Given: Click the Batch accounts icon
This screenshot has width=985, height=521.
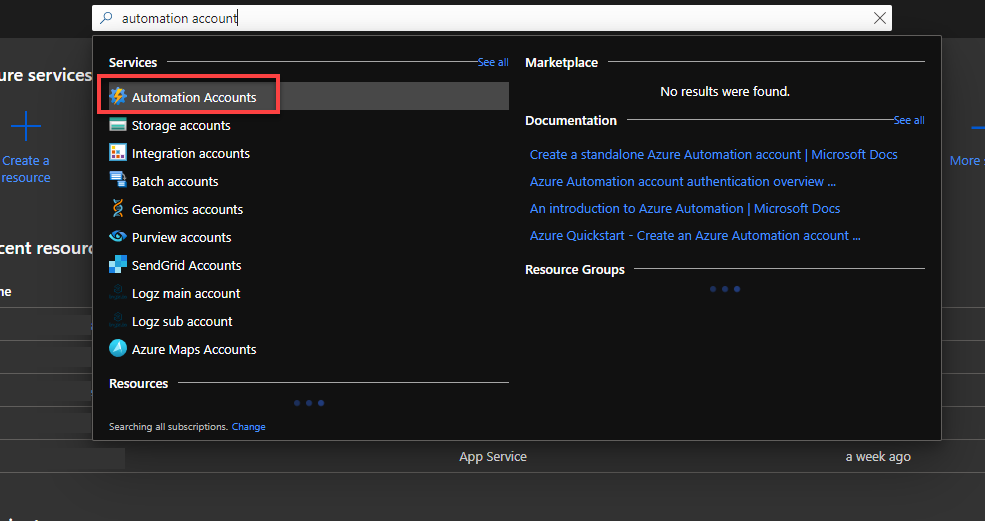Looking at the screenshot, I should (117, 180).
